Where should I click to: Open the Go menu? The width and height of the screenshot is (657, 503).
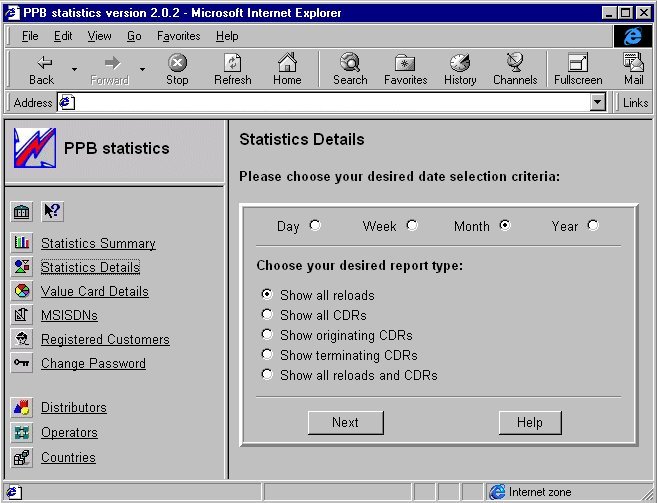click(x=134, y=36)
